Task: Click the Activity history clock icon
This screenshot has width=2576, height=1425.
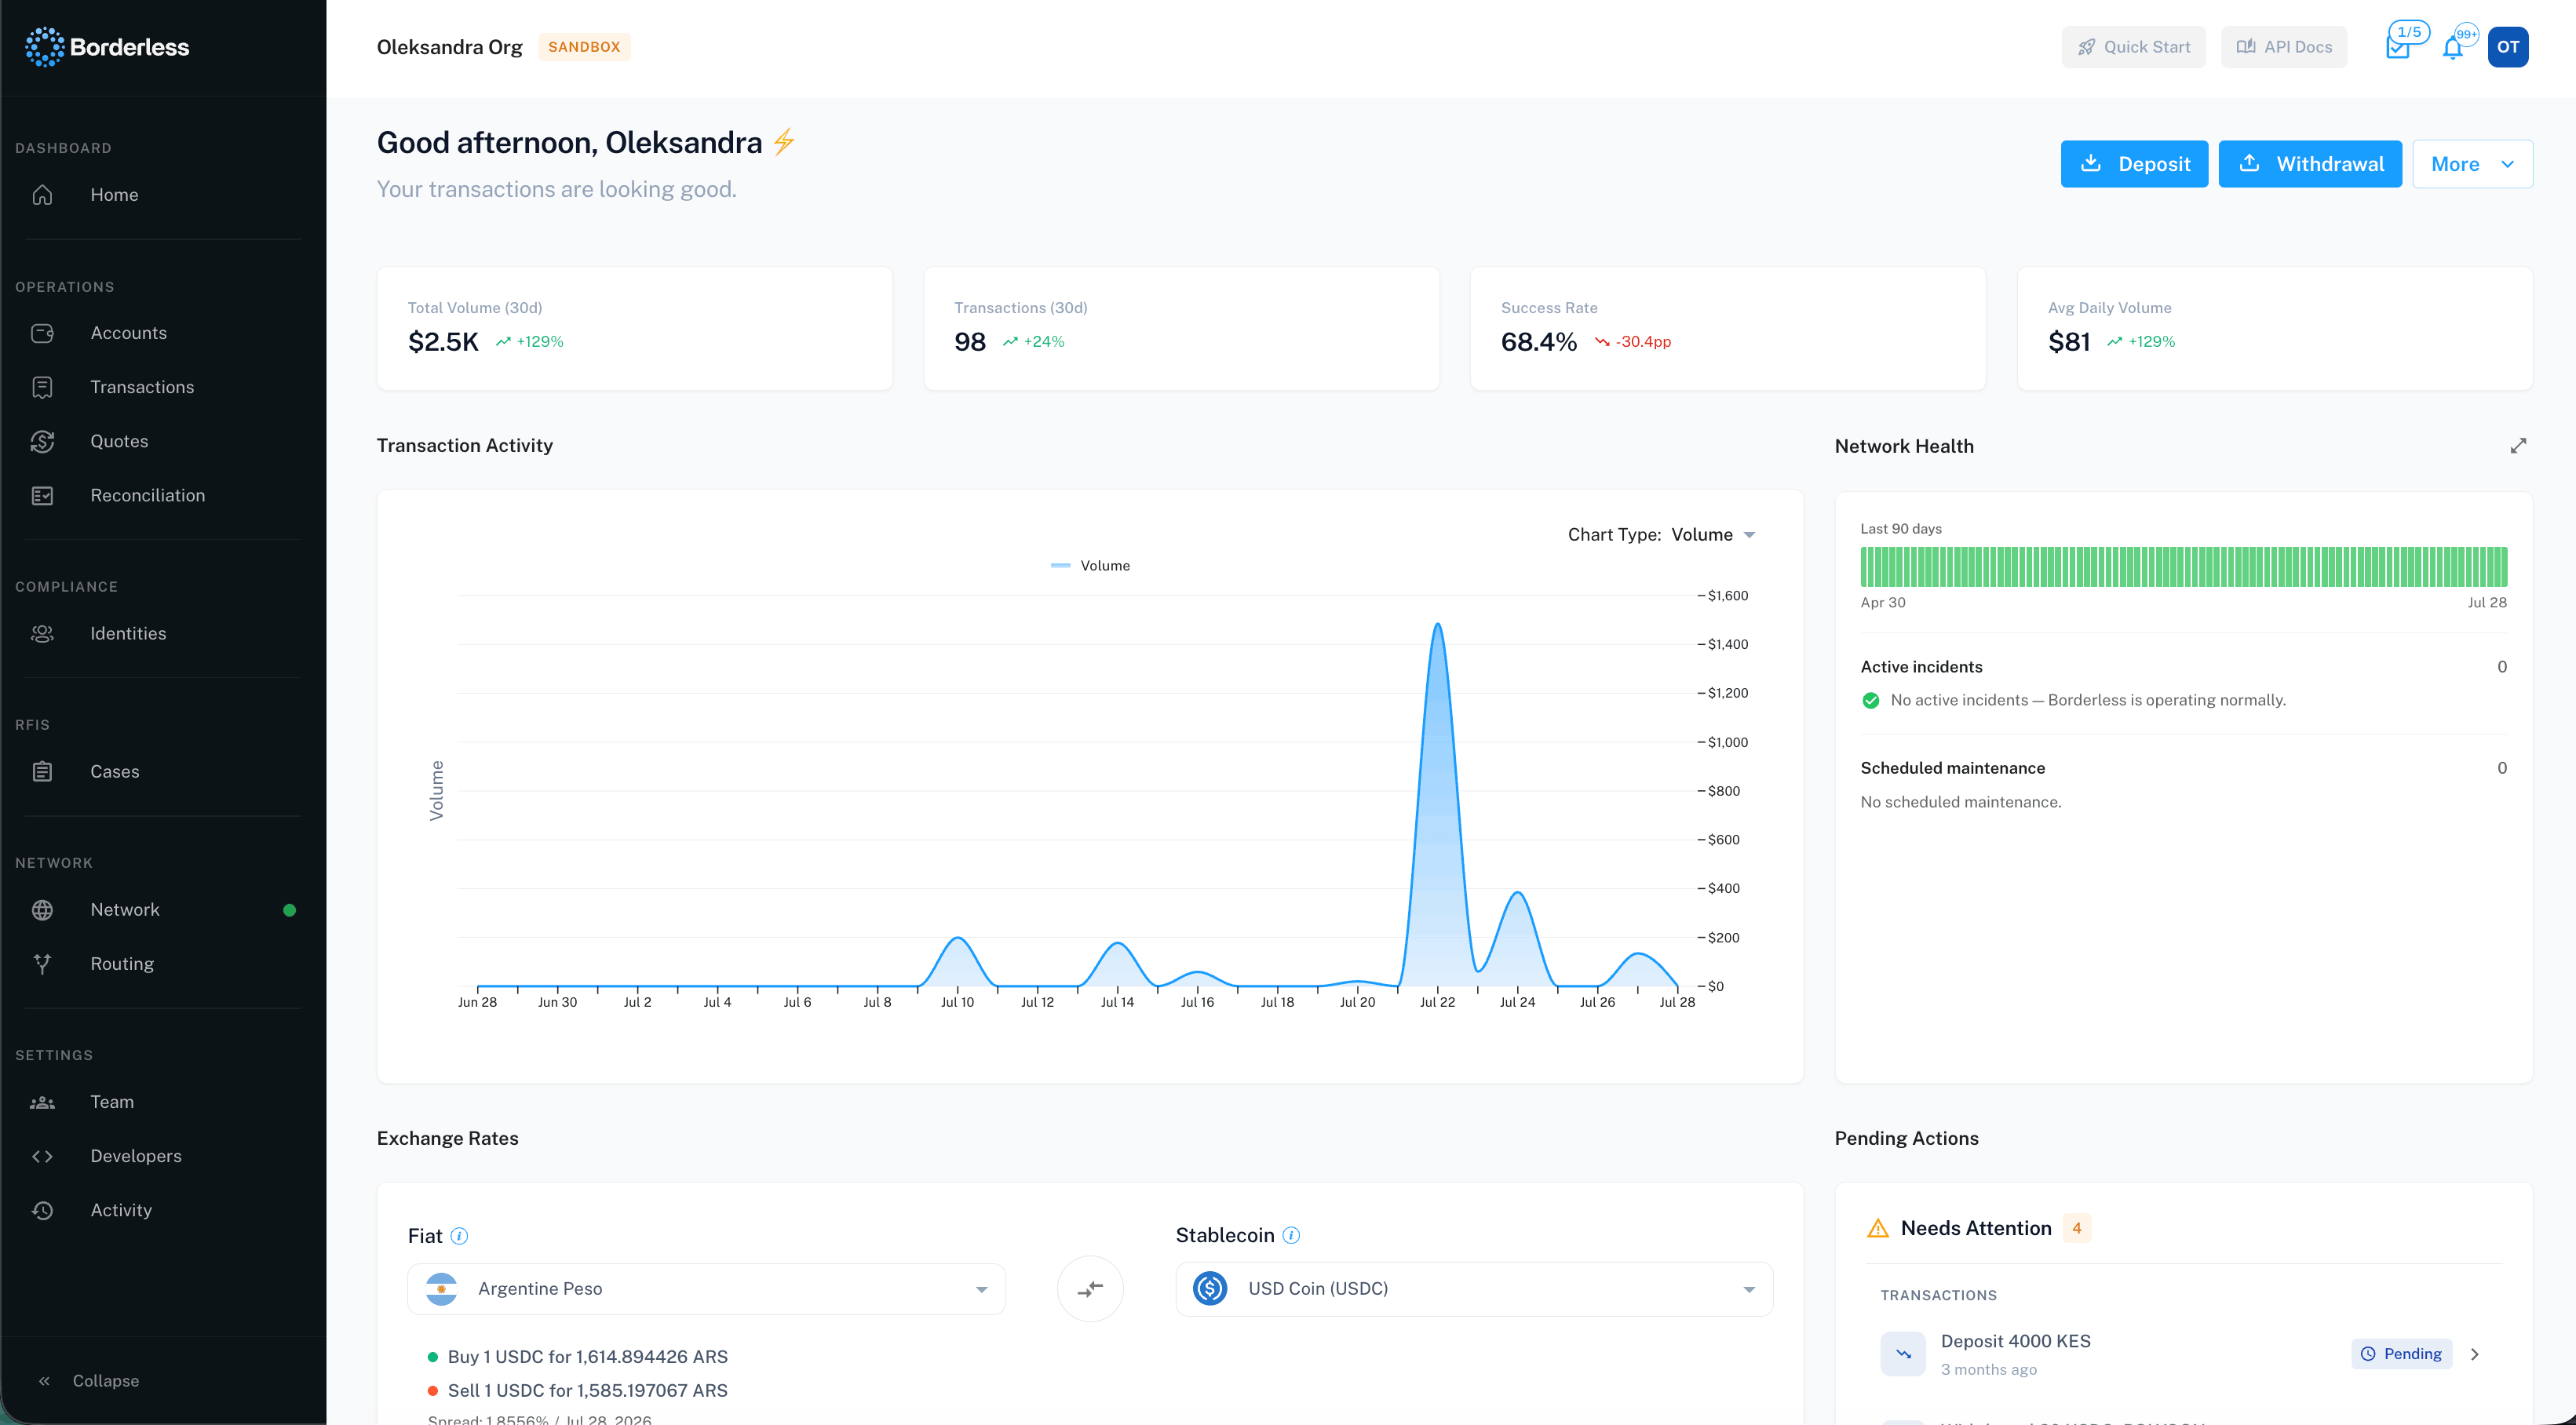Action: 42,1209
